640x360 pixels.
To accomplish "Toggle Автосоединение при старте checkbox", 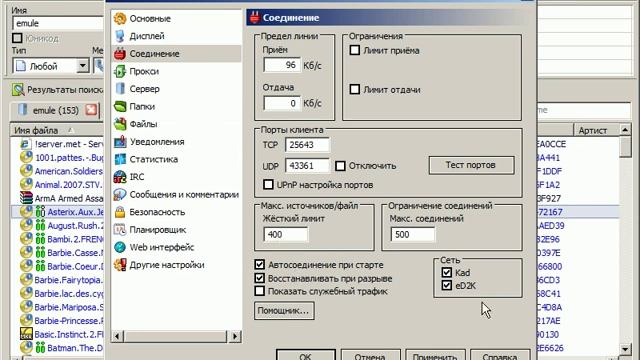I will (260, 264).
